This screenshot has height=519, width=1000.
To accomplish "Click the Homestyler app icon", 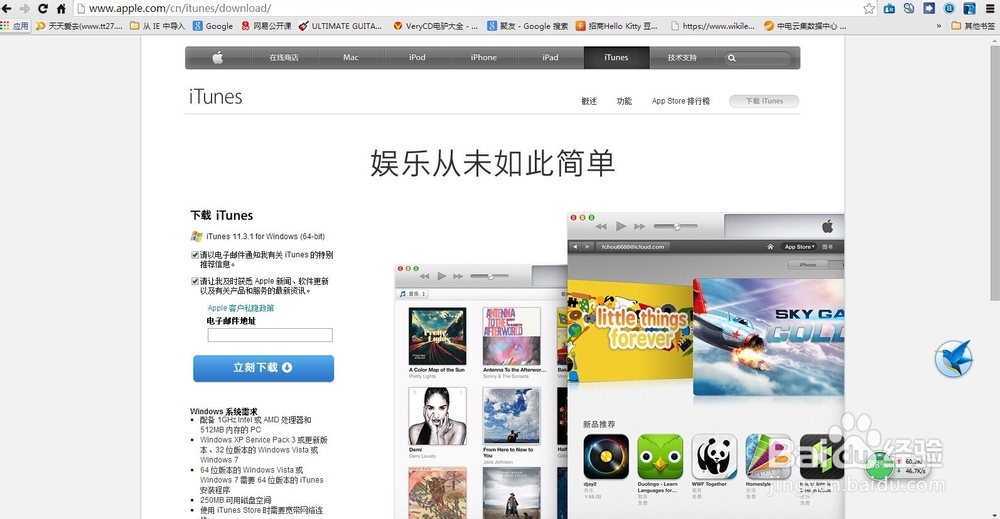I will click(768, 457).
